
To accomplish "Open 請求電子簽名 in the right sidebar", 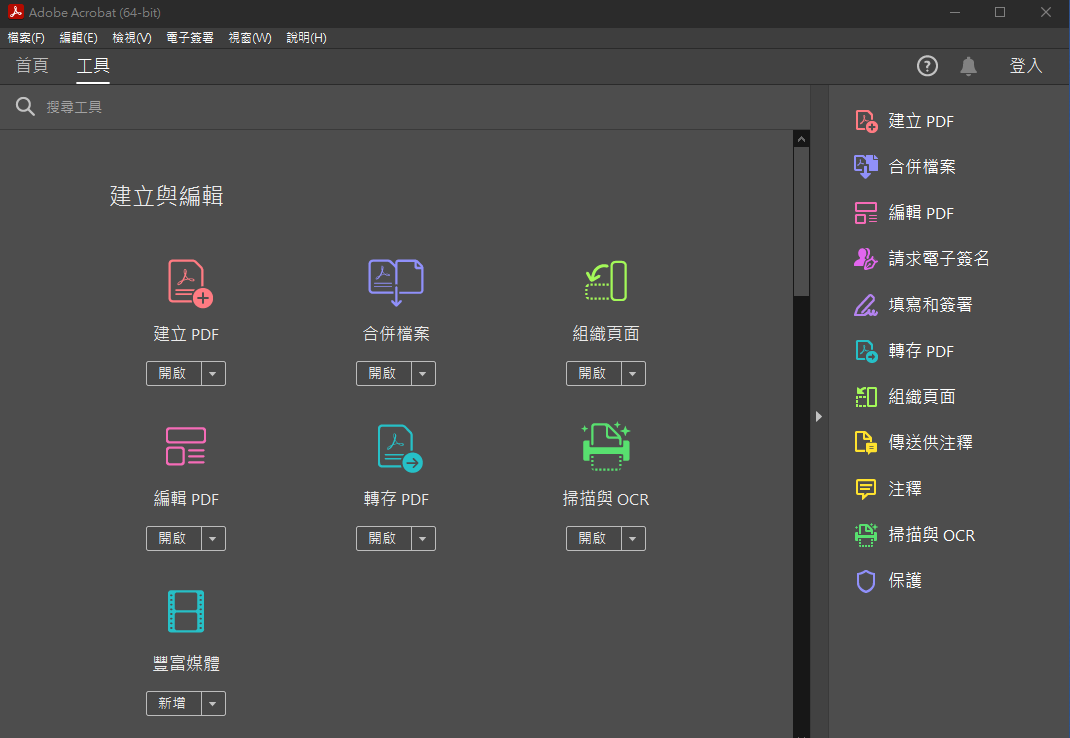I will (x=938, y=259).
